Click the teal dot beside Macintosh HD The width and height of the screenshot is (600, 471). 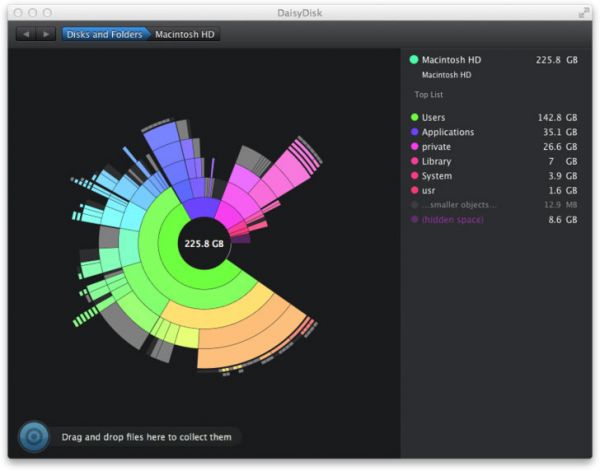pyautogui.click(x=414, y=60)
